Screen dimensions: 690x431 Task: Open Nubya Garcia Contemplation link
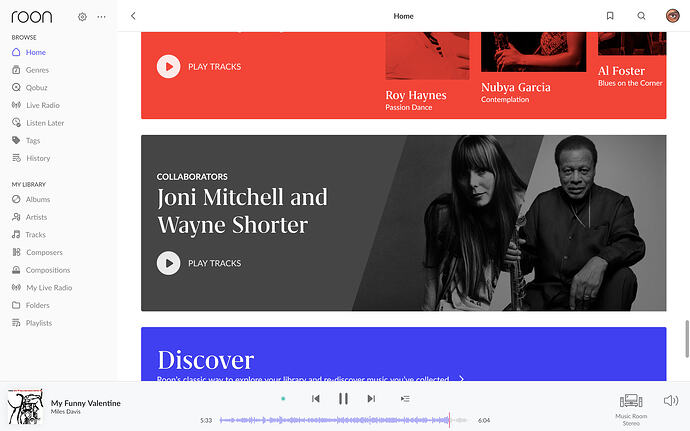coord(515,92)
